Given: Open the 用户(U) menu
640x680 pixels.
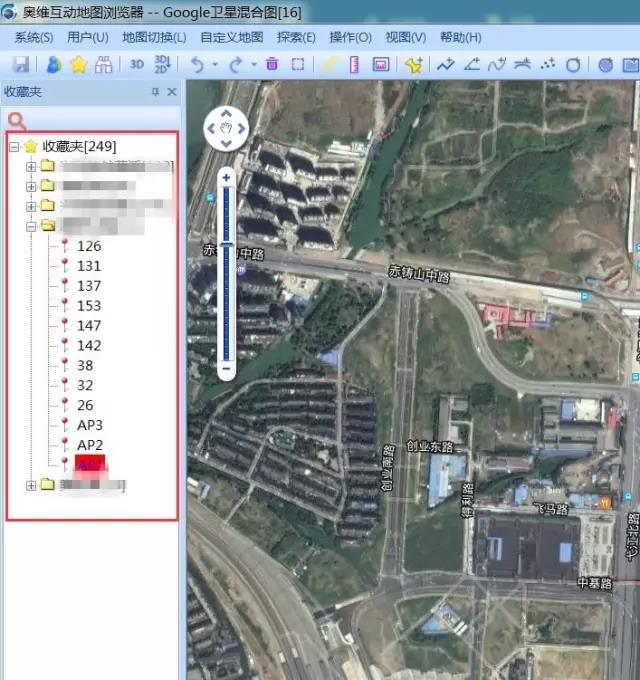Looking at the screenshot, I should (x=88, y=37).
